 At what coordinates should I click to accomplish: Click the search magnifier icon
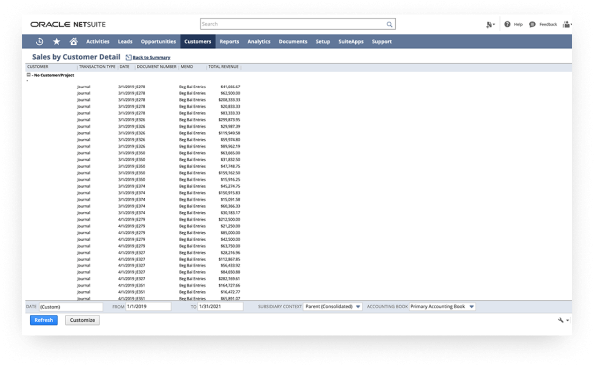pyautogui.click(x=389, y=24)
